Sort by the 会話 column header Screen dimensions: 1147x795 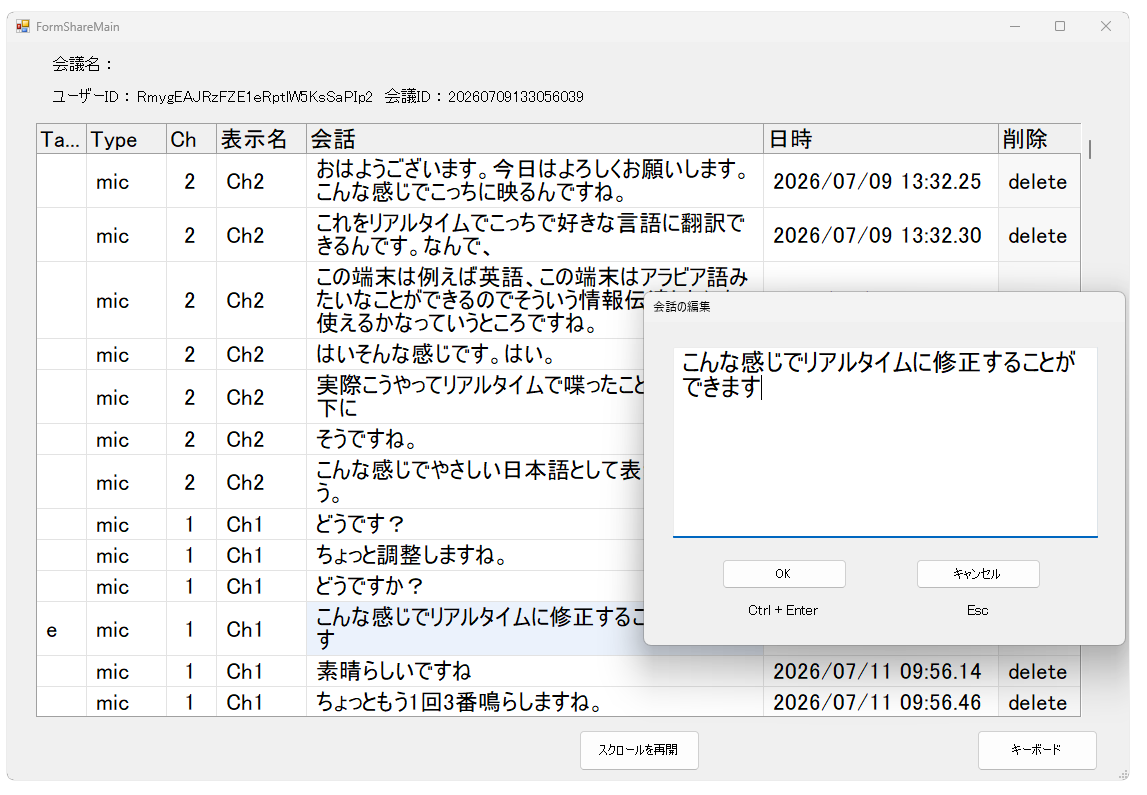point(535,139)
